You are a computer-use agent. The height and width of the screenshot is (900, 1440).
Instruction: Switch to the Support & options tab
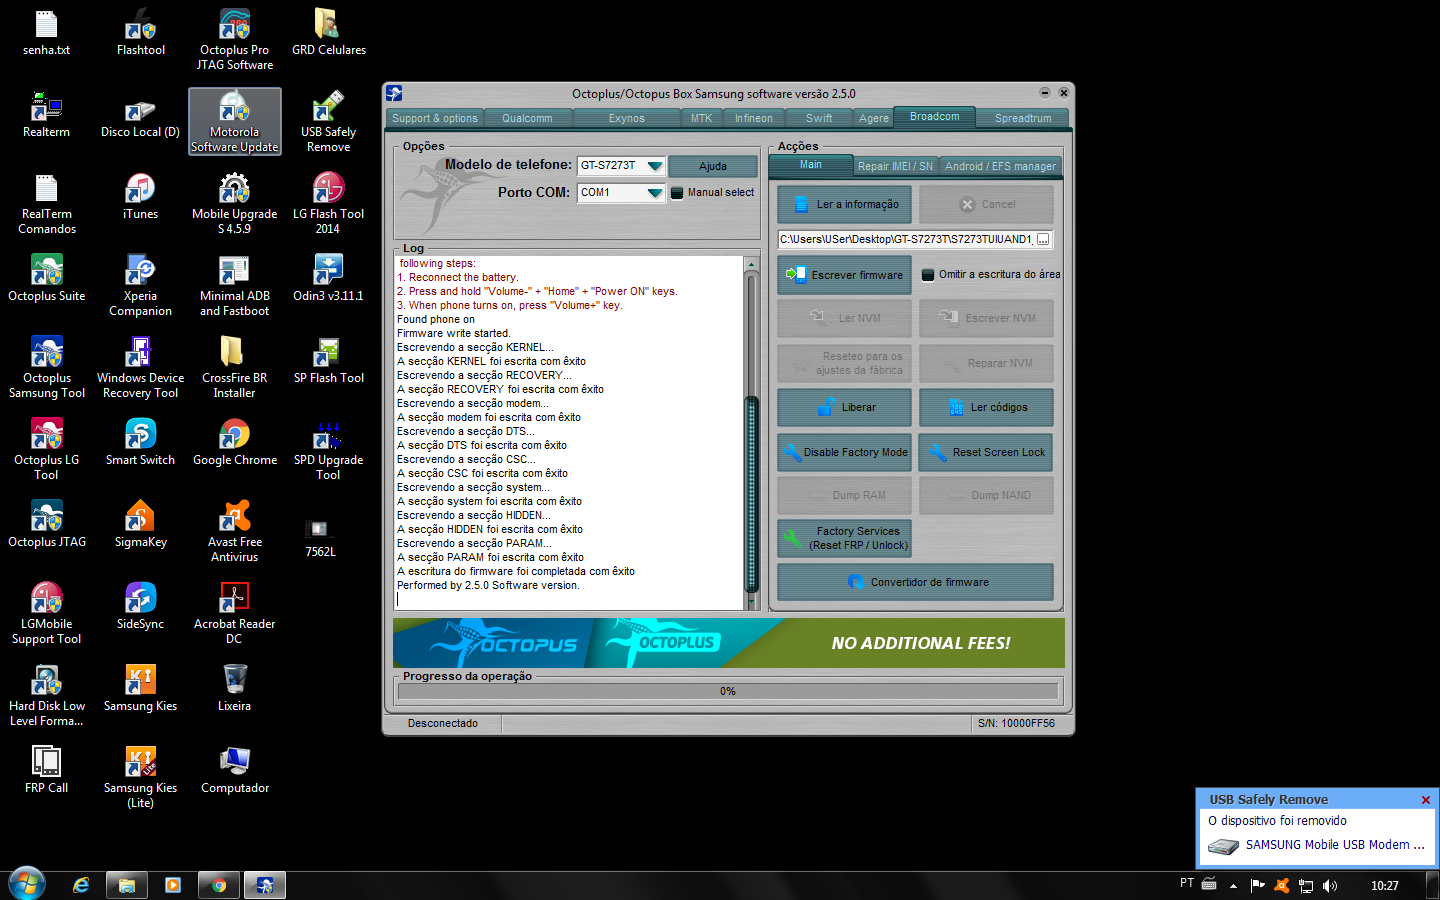pos(435,118)
